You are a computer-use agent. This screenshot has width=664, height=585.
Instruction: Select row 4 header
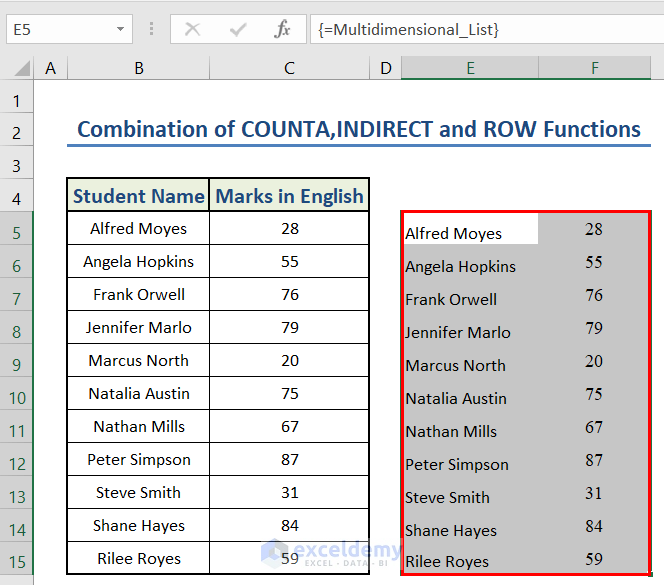pyautogui.click(x=17, y=199)
